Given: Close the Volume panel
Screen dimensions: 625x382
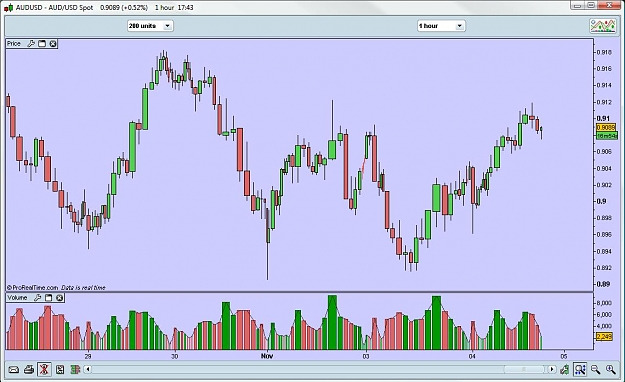Looking at the screenshot, I should pos(59,297).
